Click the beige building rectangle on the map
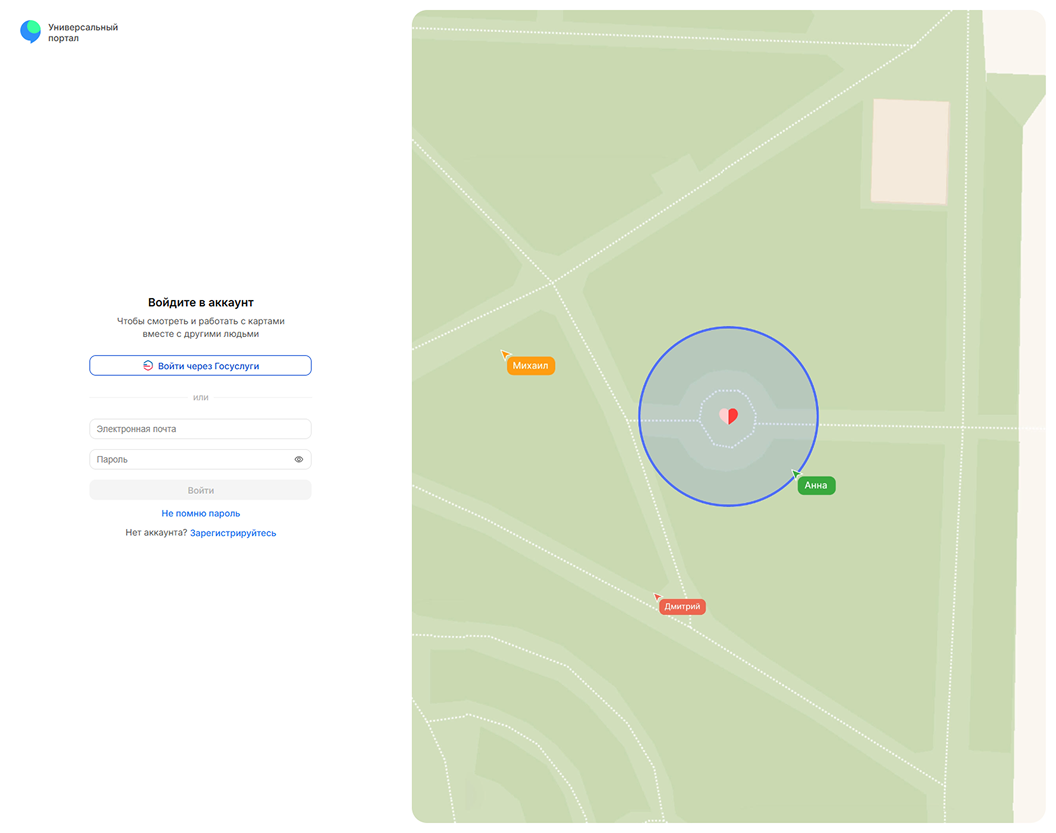Image resolution: width=1056 pixels, height=833 pixels. click(x=910, y=151)
